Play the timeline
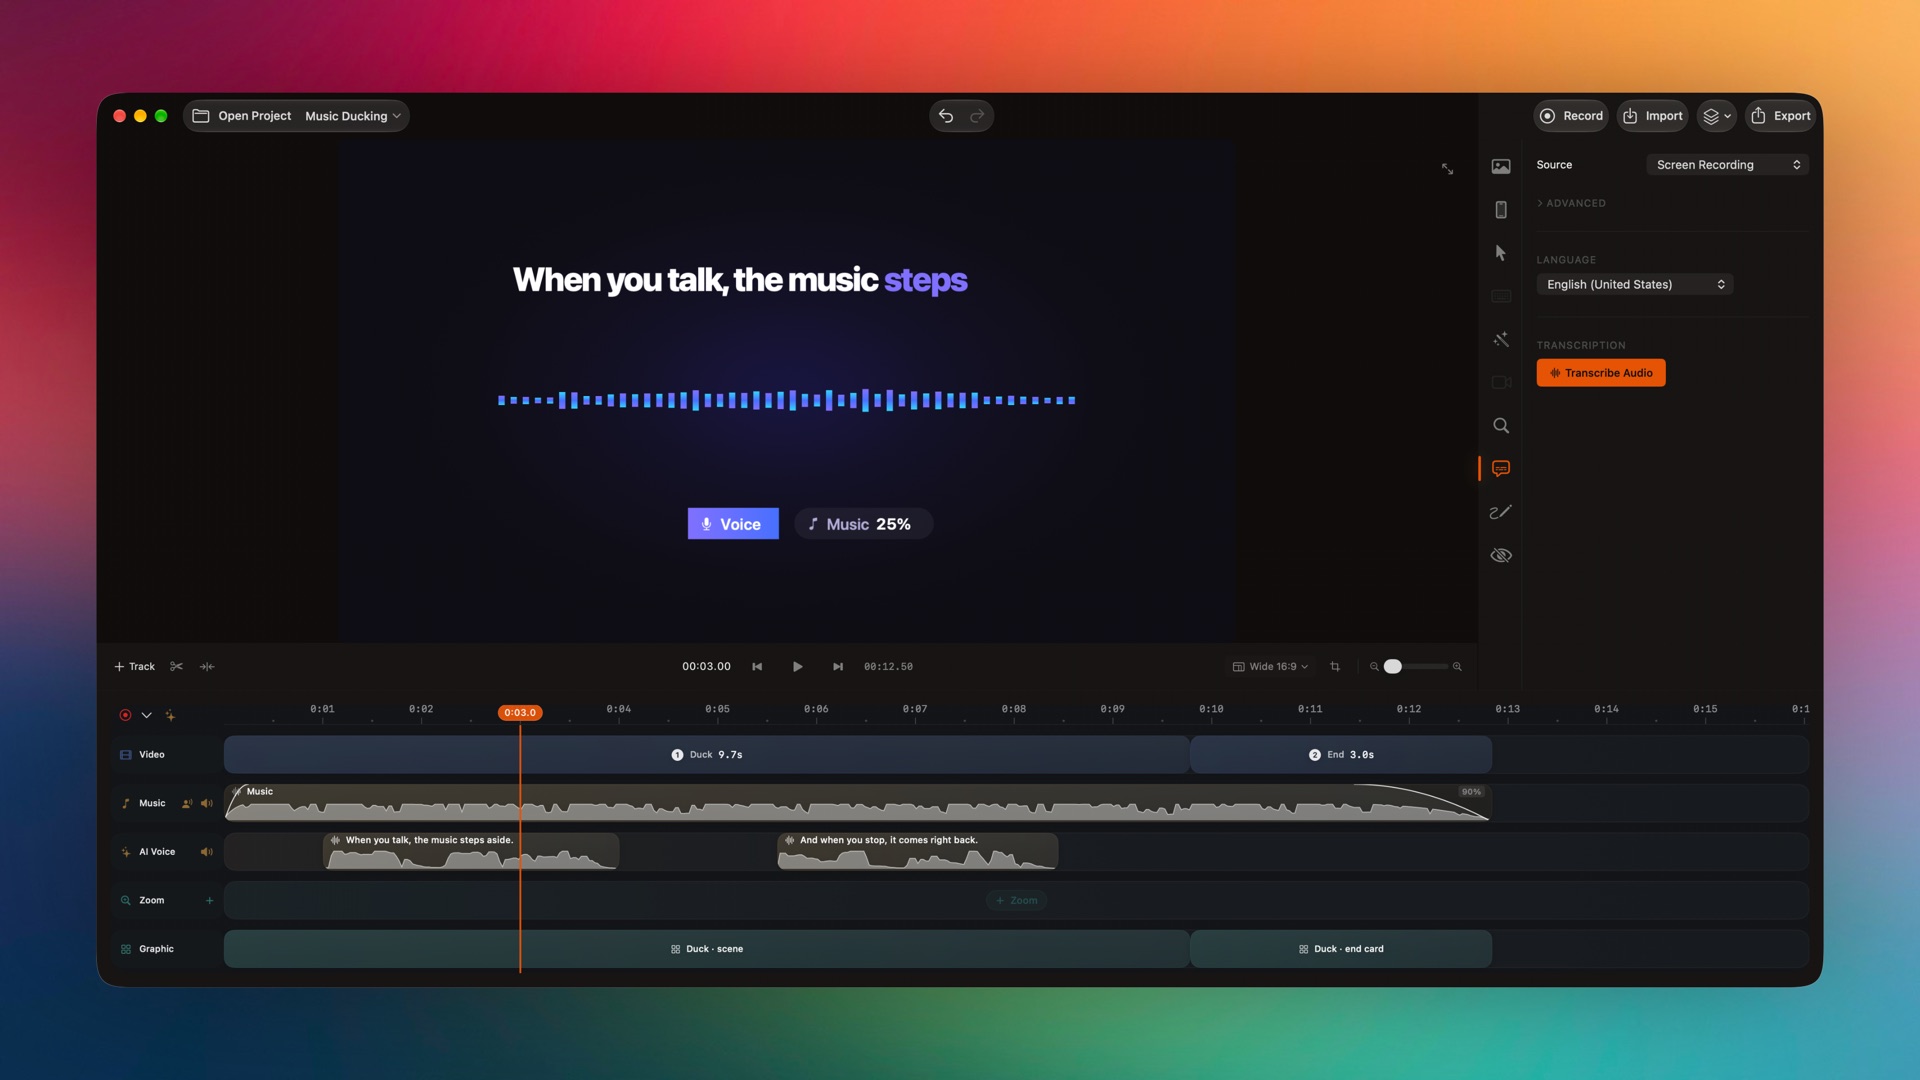 click(797, 666)
